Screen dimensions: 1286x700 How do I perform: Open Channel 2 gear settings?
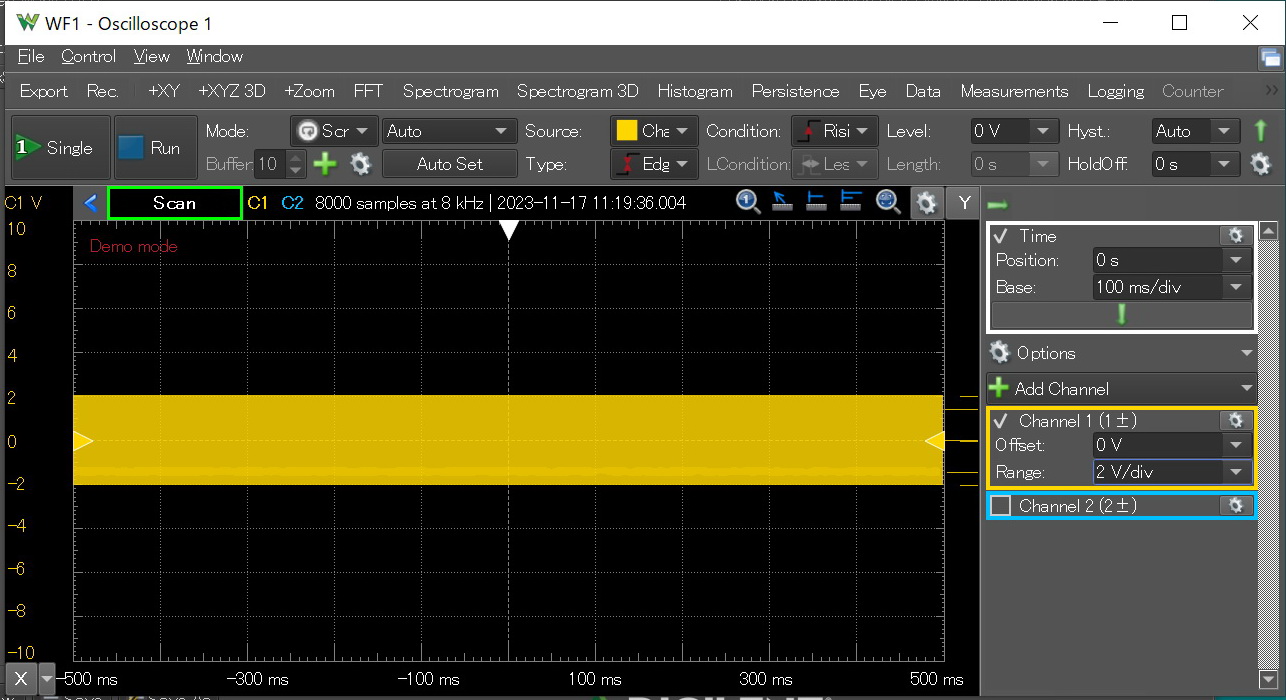1235,506
